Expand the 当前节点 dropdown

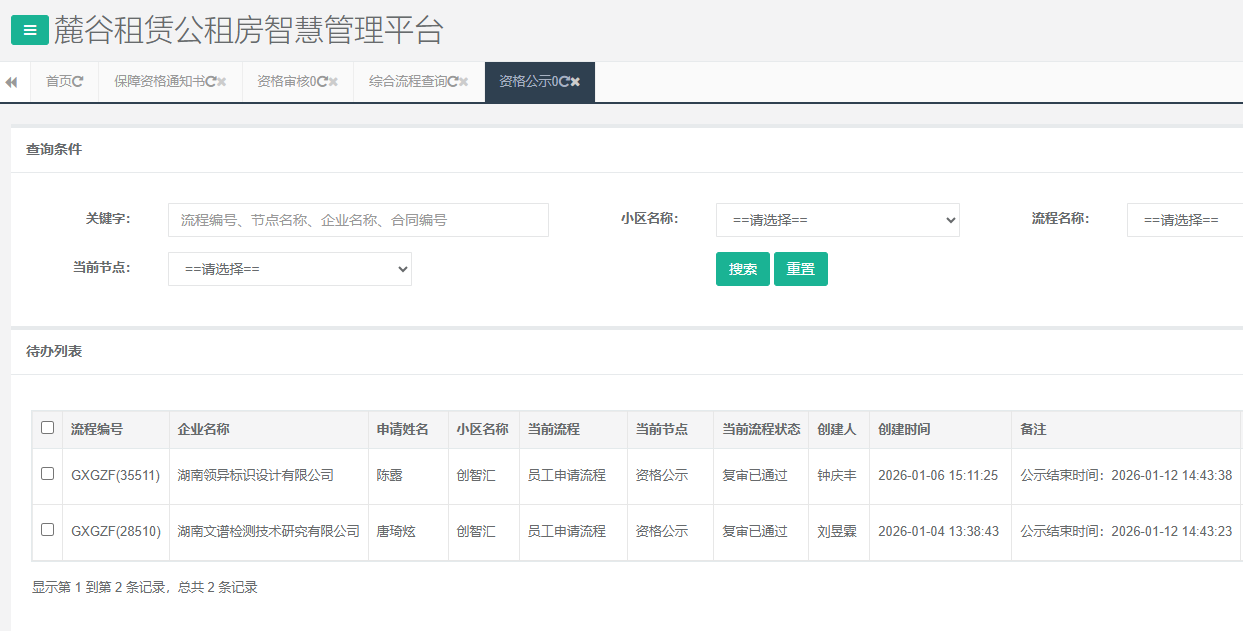(290, 269)
